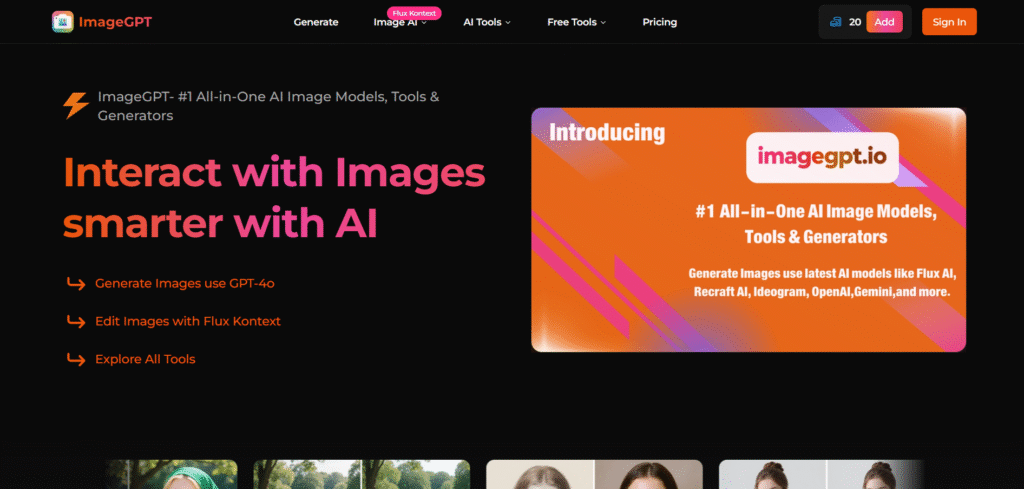This screenshot has height=489, width=1024.
Task: Go to Generate in the navigation bar
Action: point(316,22)
